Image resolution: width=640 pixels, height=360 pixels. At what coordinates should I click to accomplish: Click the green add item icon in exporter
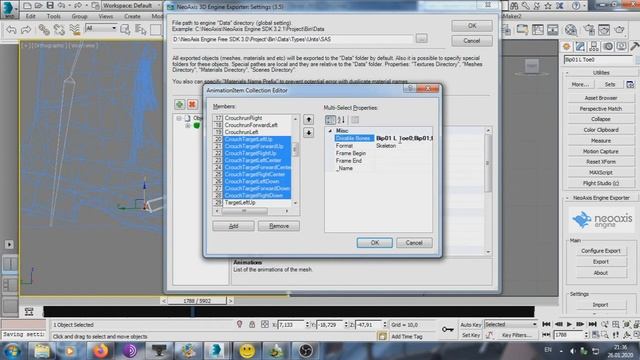(180, 104)
